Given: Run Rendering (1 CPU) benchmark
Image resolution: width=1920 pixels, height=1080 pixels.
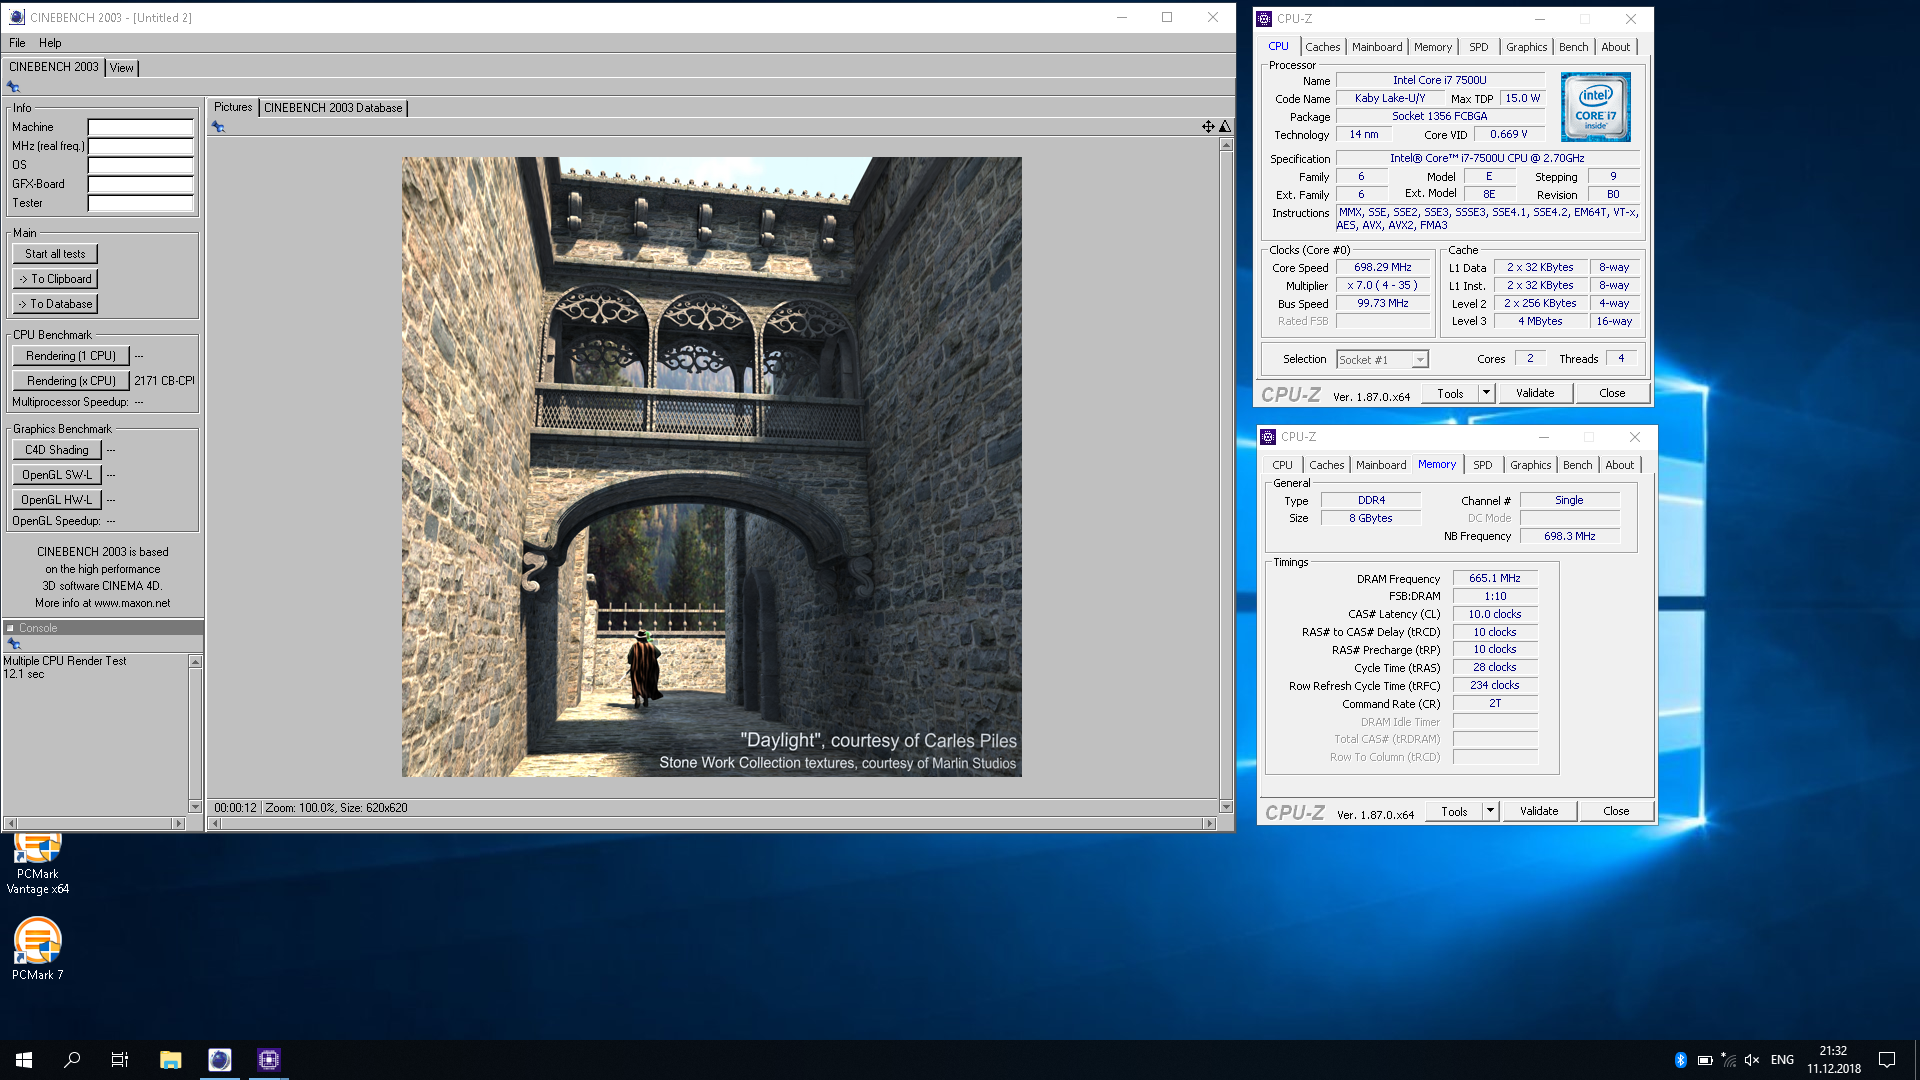Looking at the screenshot, I should coord(71,356).
